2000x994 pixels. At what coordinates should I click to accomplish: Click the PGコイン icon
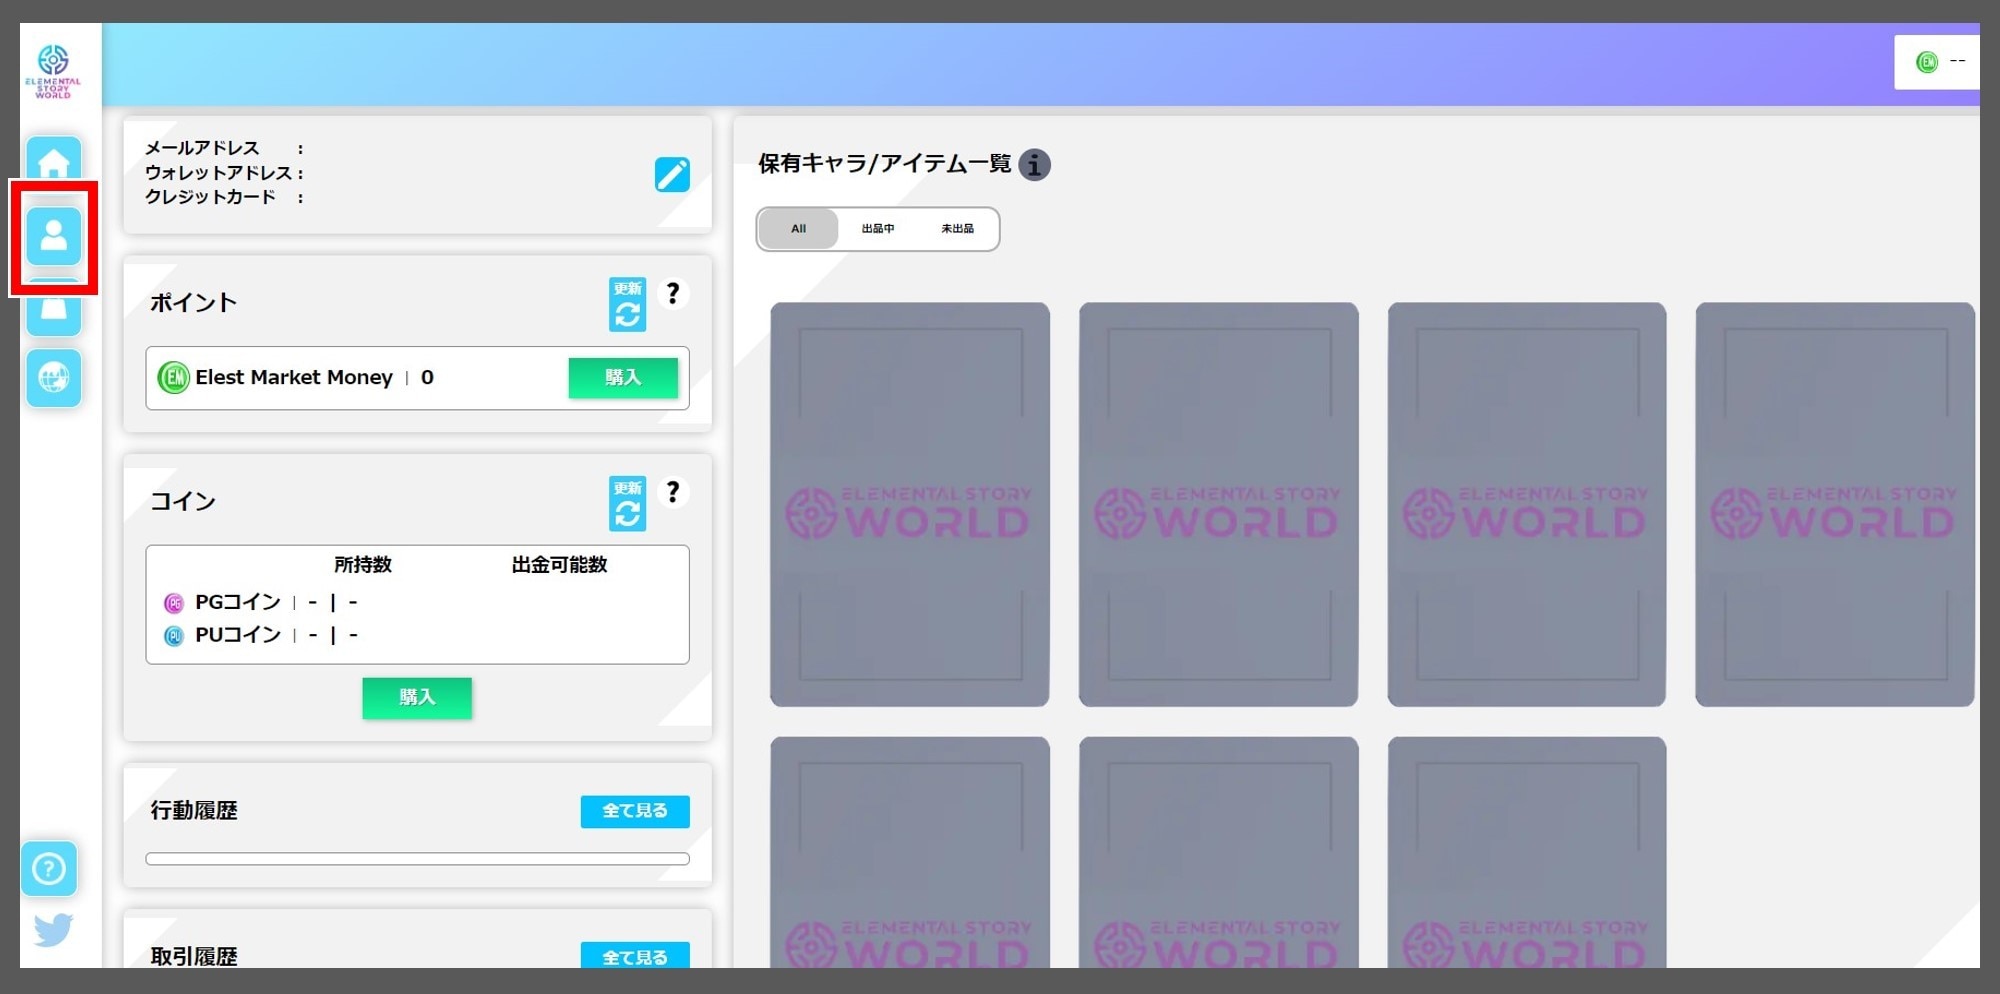174,603
